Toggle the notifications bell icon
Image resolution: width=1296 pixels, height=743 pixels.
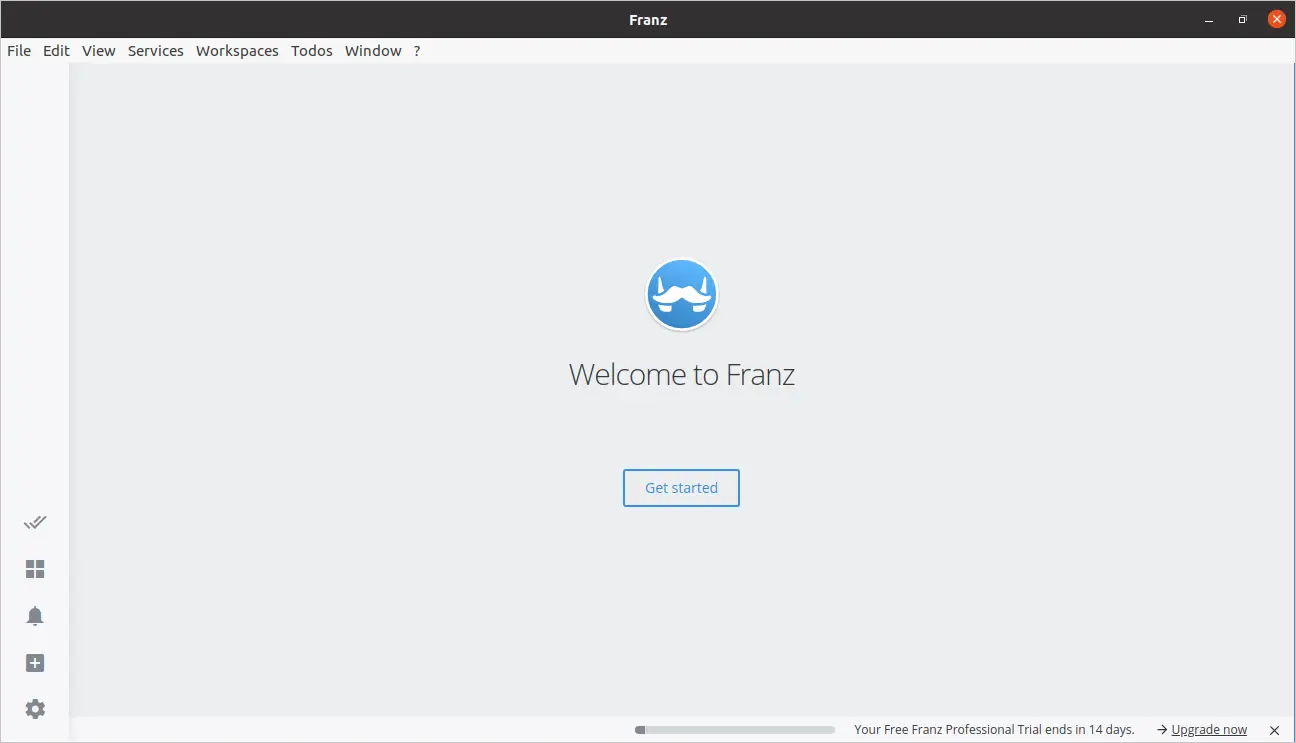tap(35, 616)
